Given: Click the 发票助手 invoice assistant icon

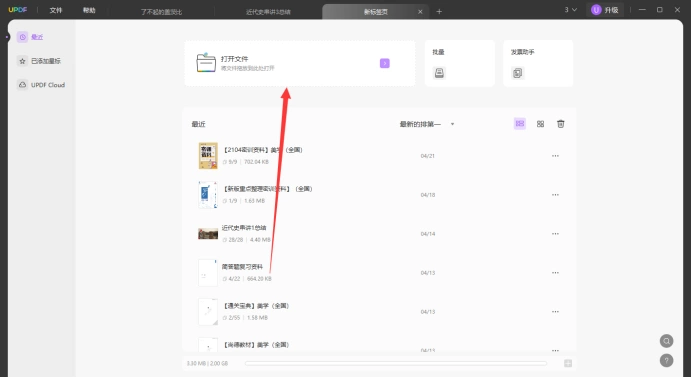Looking at the screenshot, I should [517, 73].
